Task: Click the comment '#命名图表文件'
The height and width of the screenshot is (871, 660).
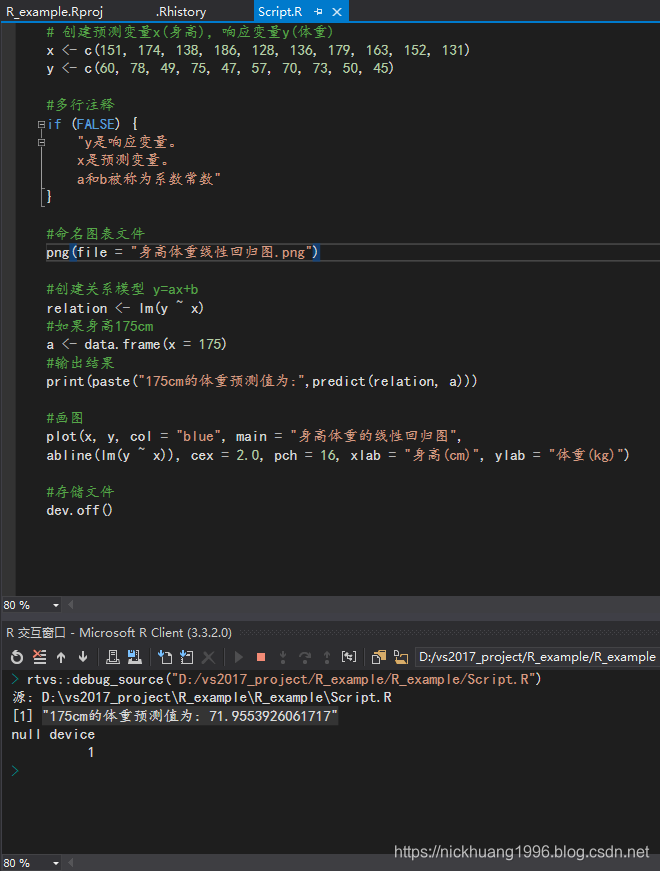Action: coord(96,234)
